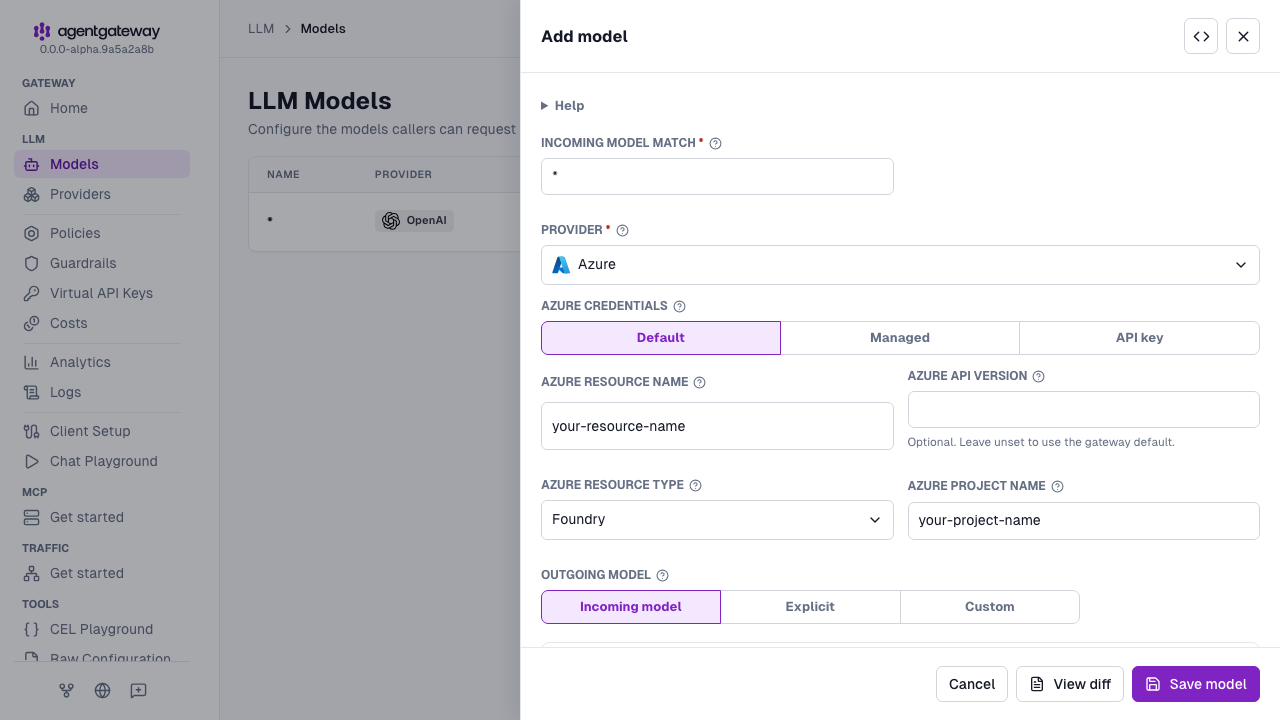Click the CEL Playground braces icon
The height and width of the screenshot is (720, 1280).
click(x=32, y=629)
